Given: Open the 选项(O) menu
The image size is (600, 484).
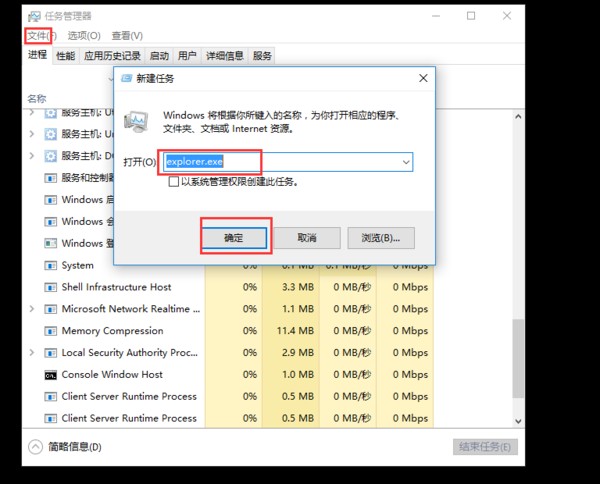Looking at the screenshot, I should (x=84, y=36).
